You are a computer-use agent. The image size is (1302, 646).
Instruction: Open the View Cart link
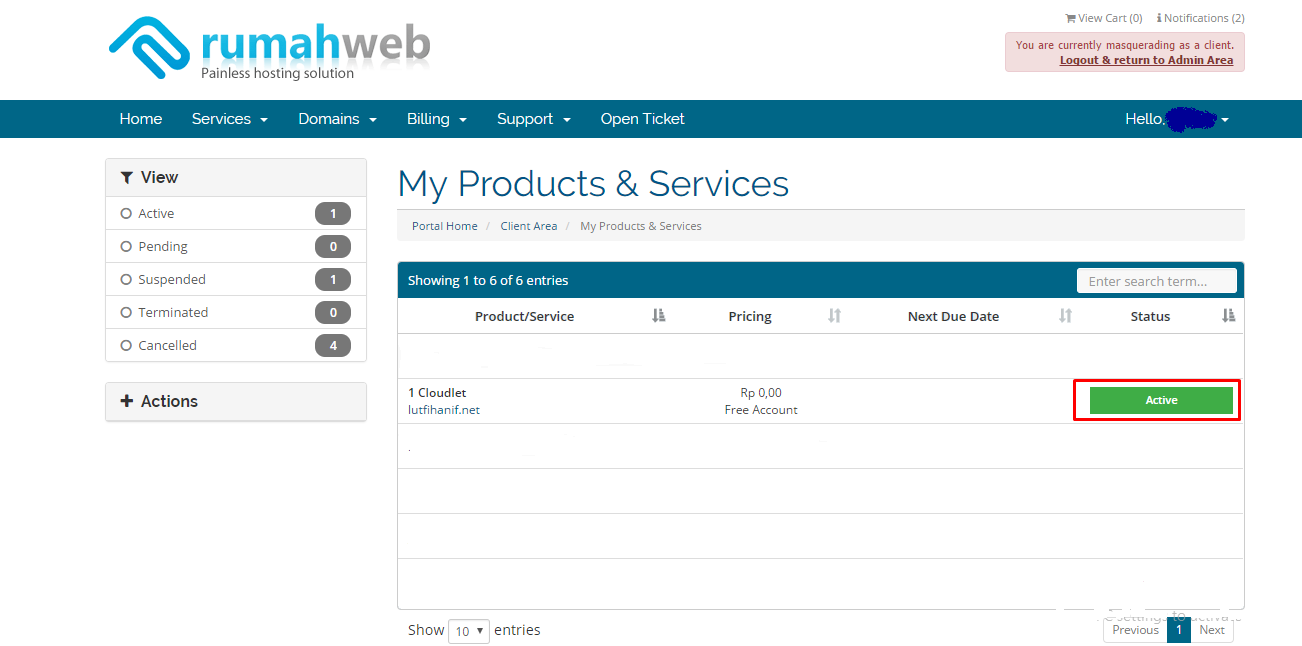pos(1103,18)
